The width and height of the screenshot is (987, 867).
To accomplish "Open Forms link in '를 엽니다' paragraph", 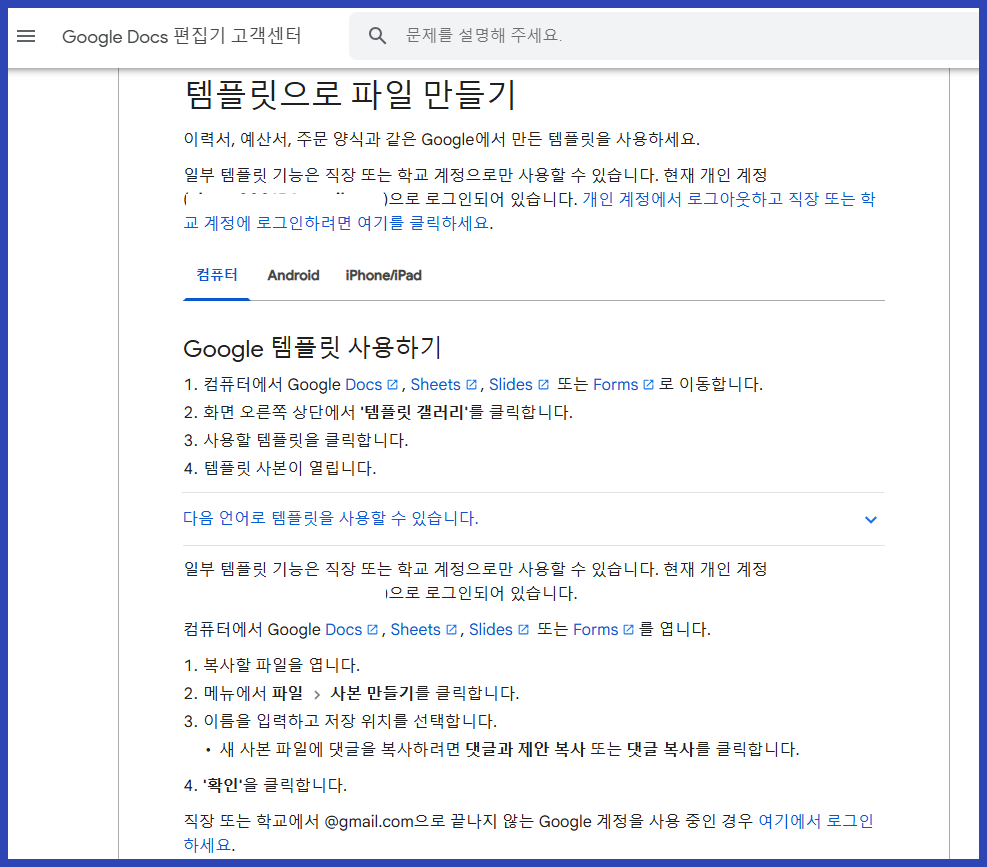I will (x=595, y=629).
